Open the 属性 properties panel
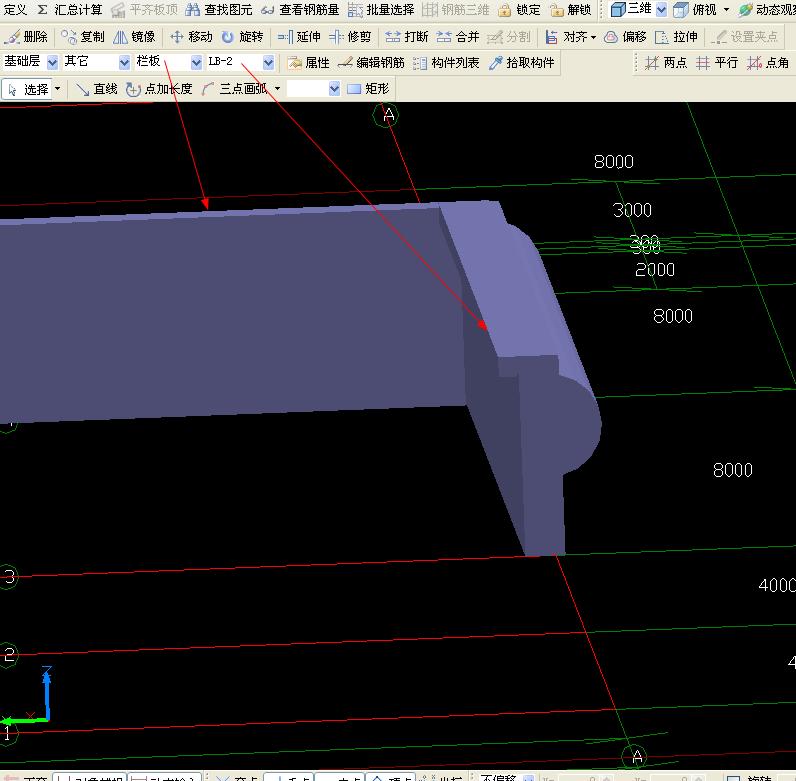796x781 pixels. [309, 62]
